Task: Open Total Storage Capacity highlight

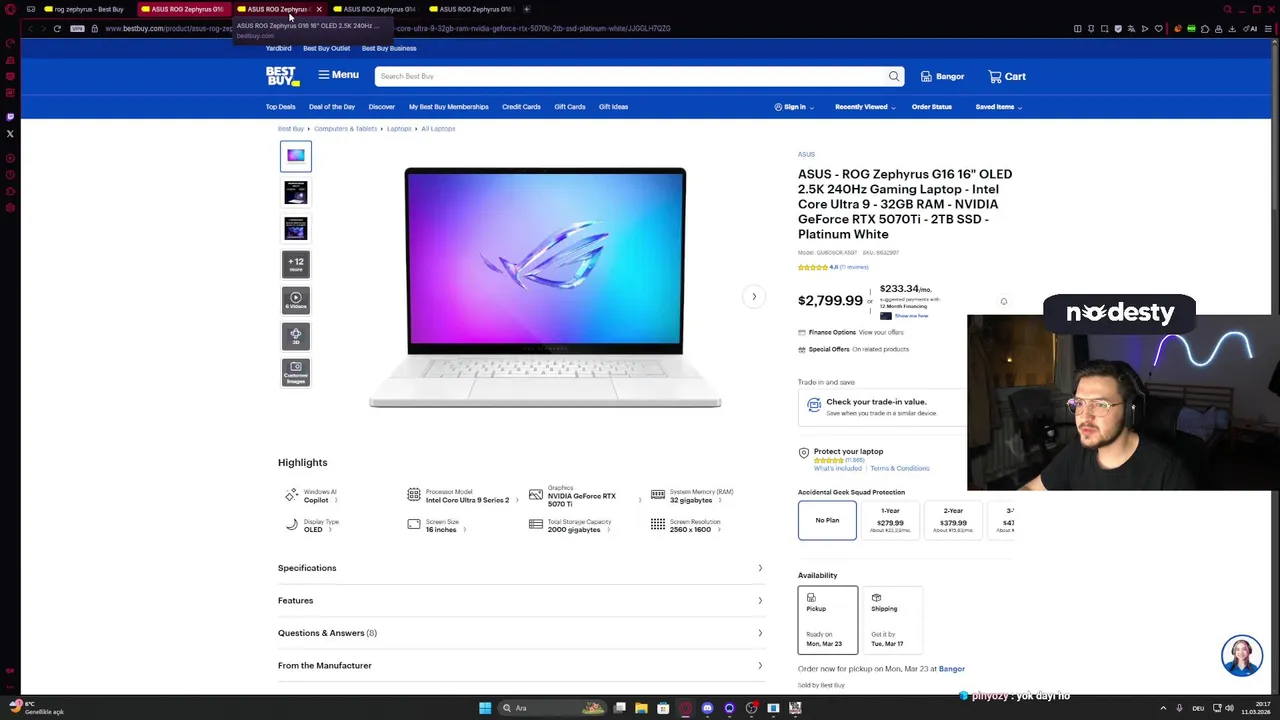Action: tap(571, 526)
